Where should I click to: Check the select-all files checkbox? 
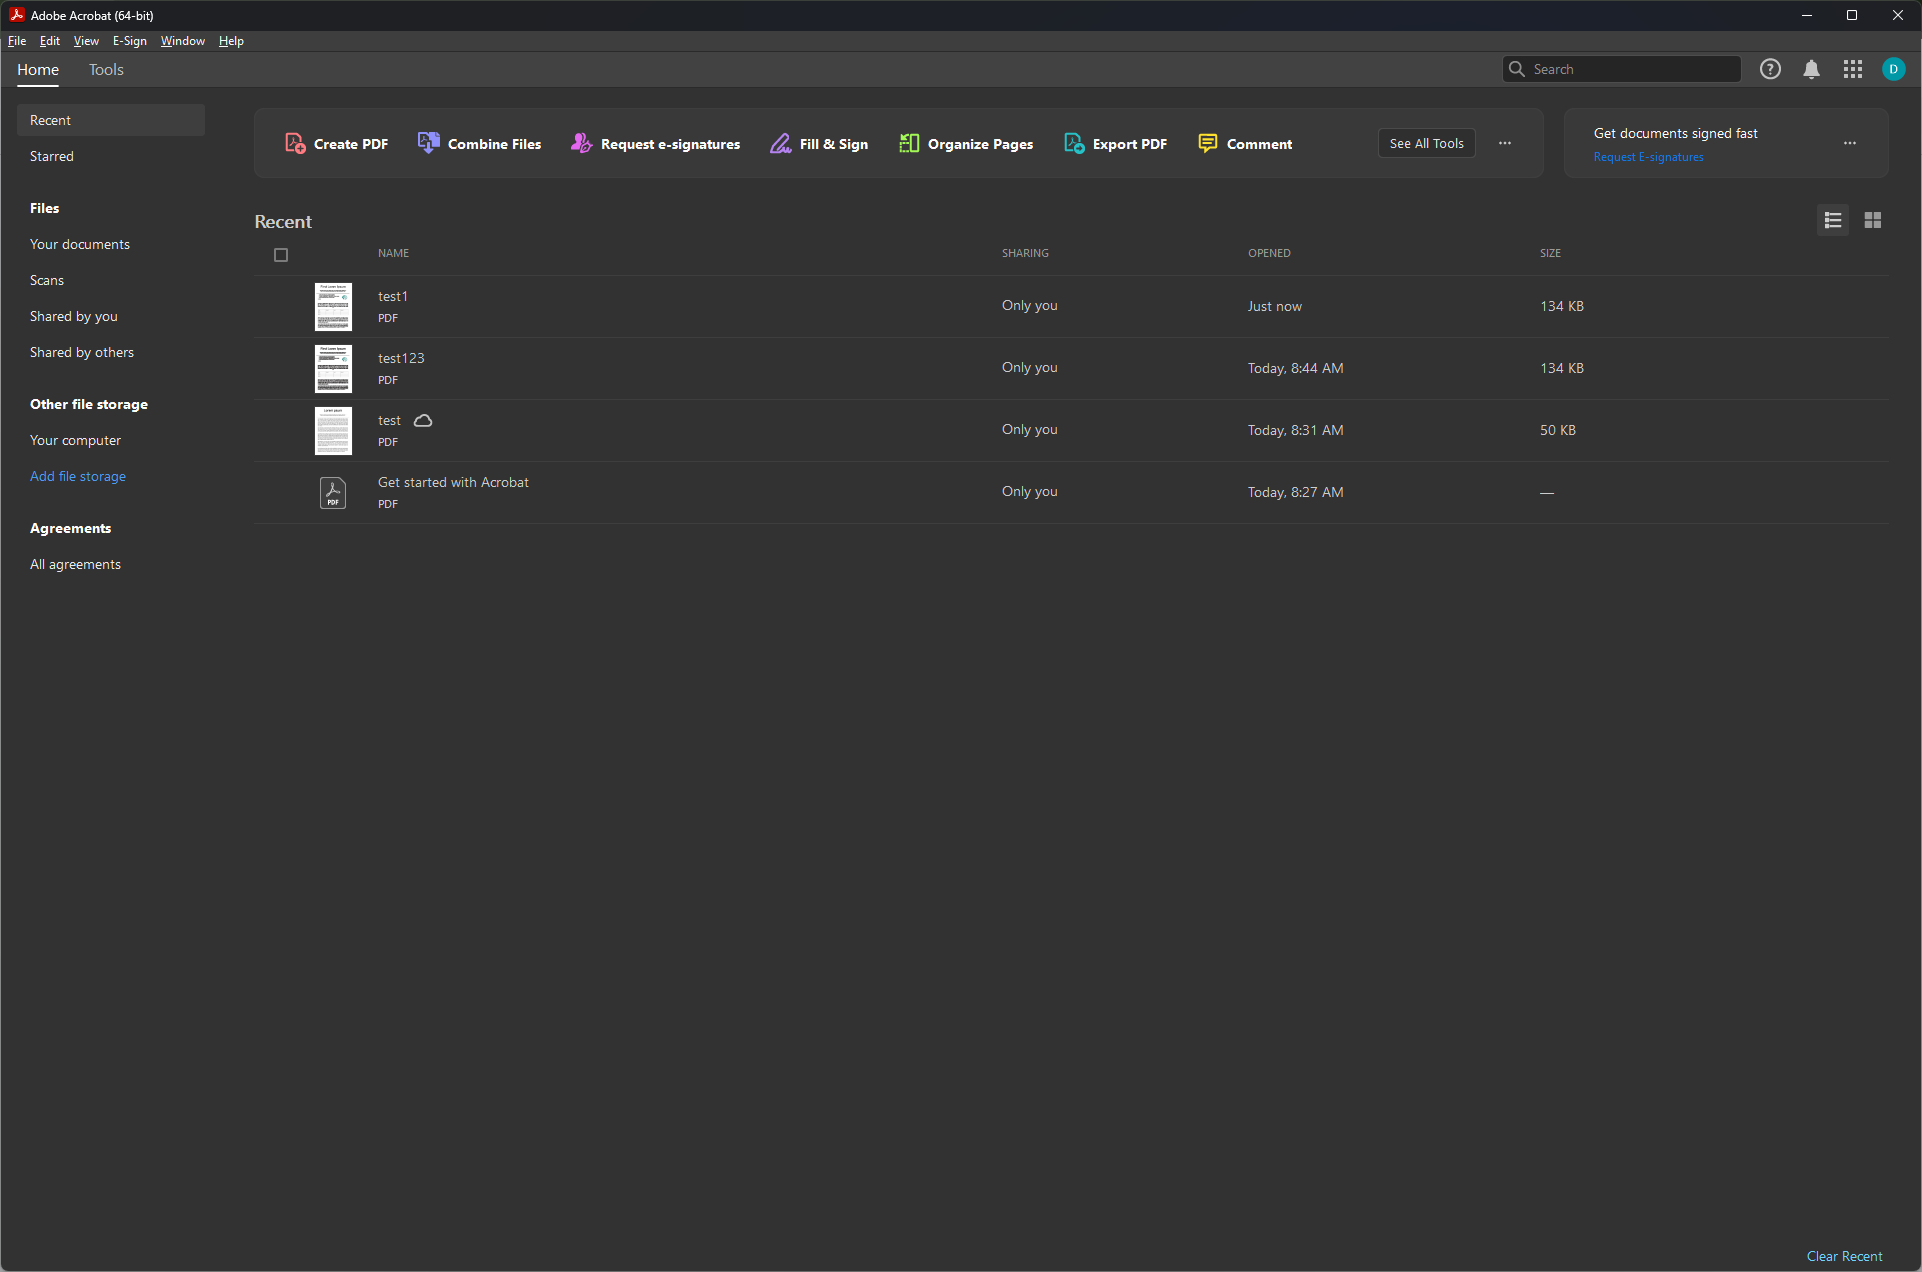click(281, 255)
